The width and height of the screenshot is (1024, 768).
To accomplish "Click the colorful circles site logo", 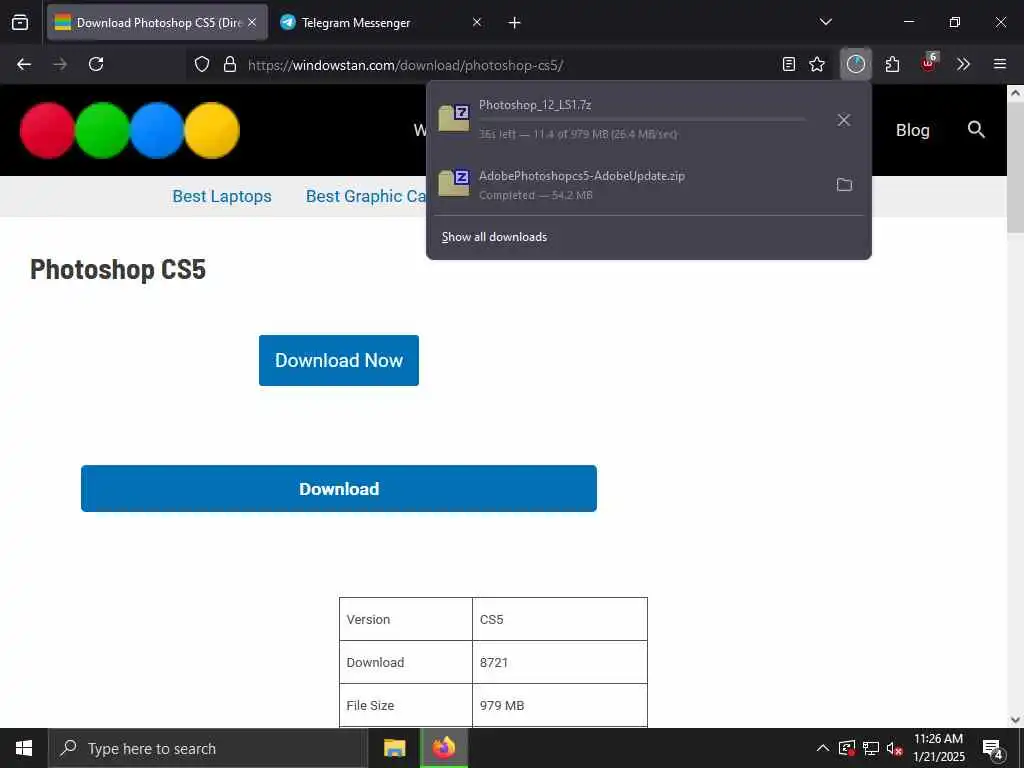I will (130, 130).
